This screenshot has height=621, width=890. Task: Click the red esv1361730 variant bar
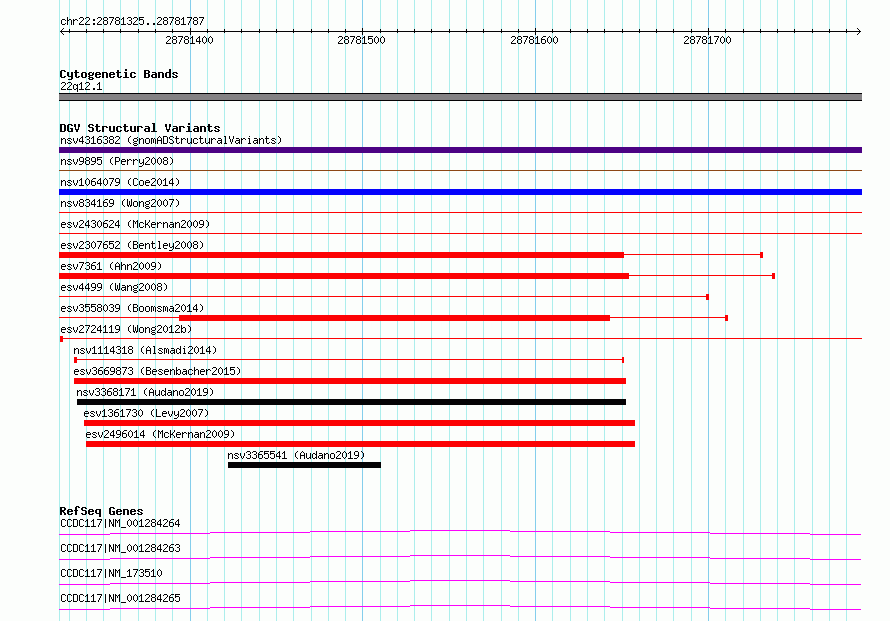(359, 423)
